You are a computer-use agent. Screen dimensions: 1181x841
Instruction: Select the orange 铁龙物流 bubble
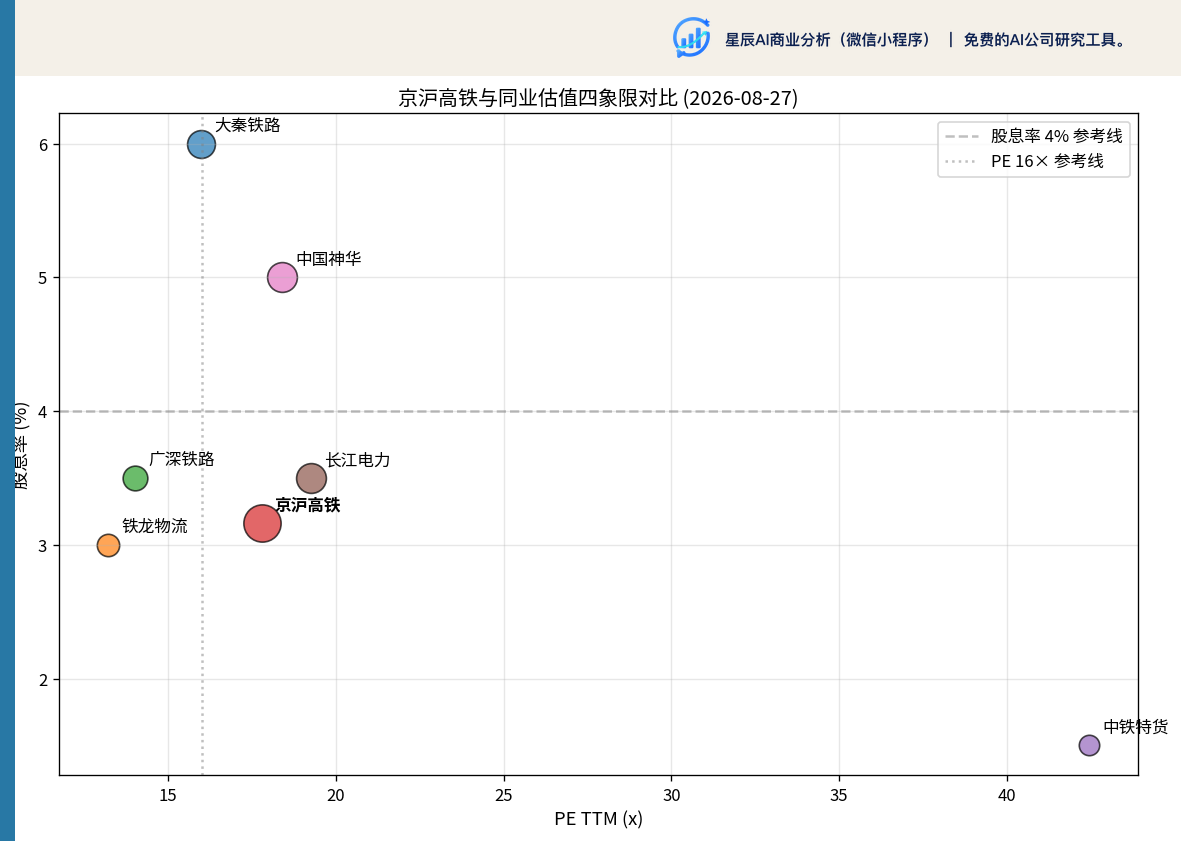(108, 545)
